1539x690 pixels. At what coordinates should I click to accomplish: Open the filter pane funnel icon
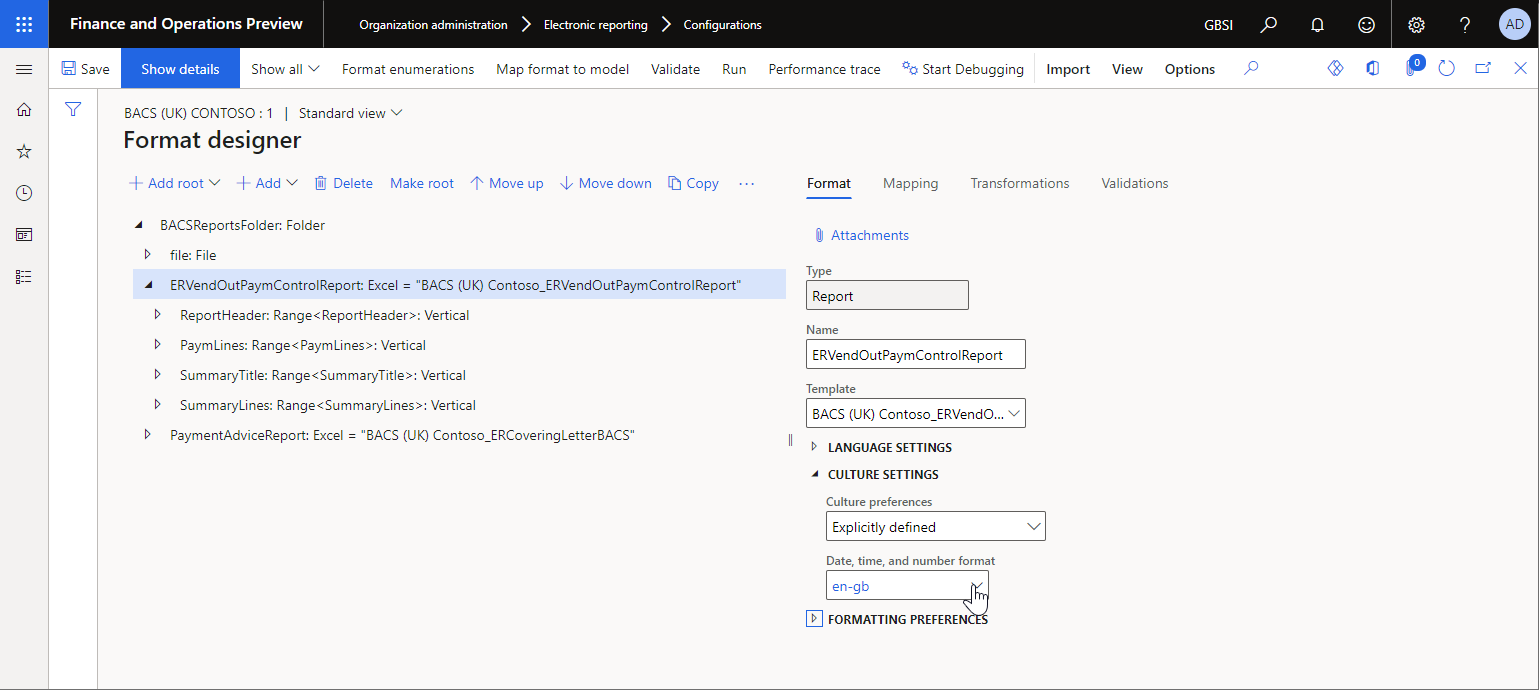[72, 108]
